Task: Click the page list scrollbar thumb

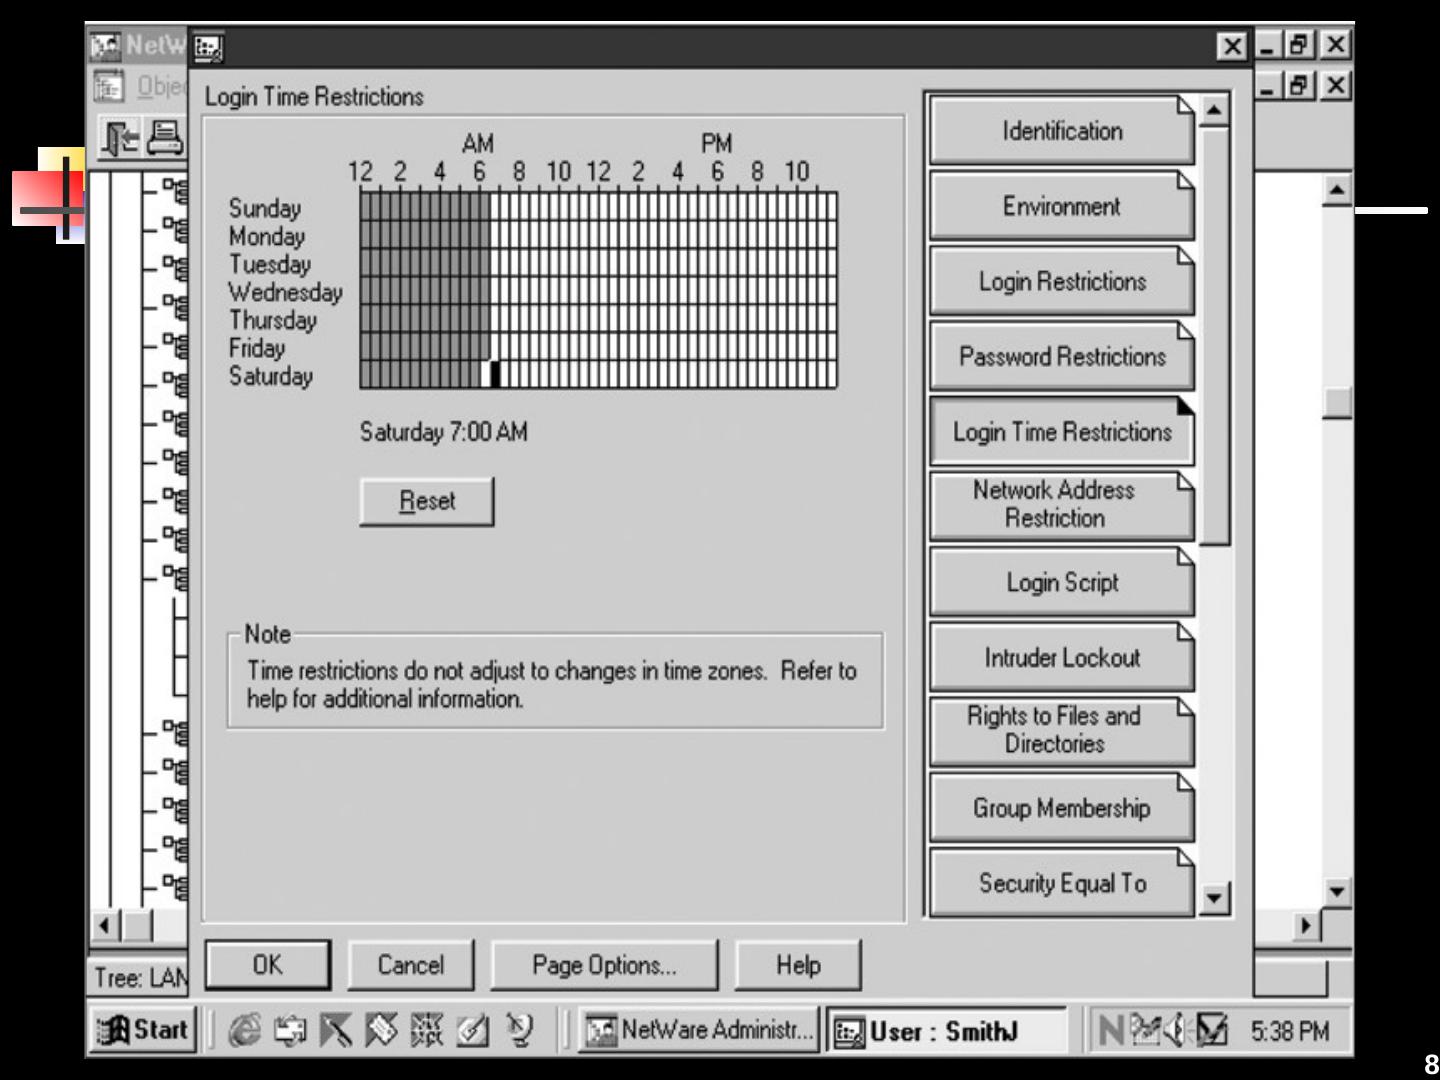Action: [1214, 335]
